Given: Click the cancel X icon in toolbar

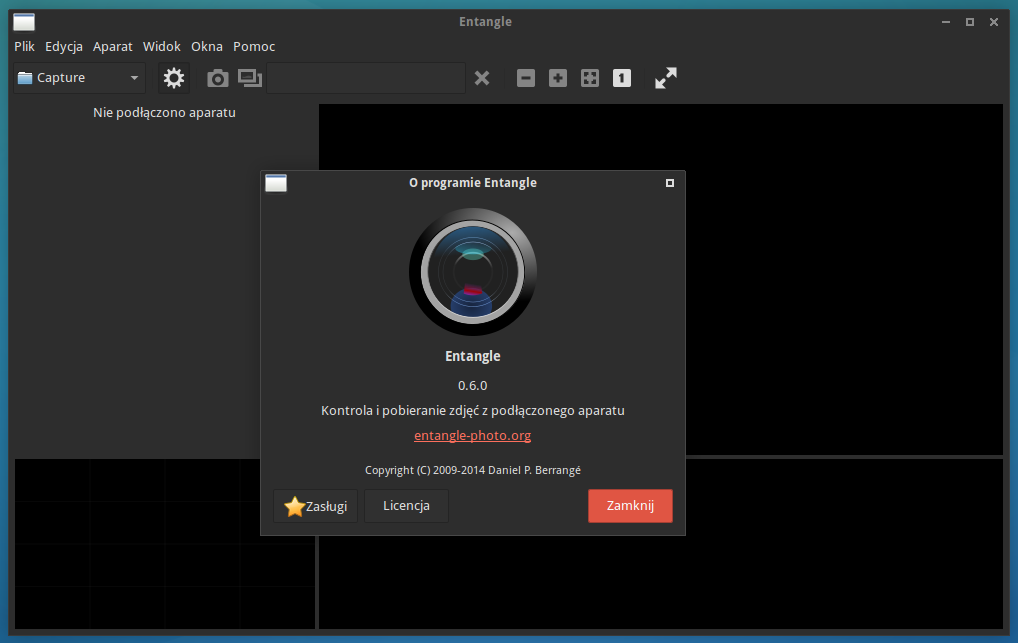Looking at the screenshot, I should 482,79.
